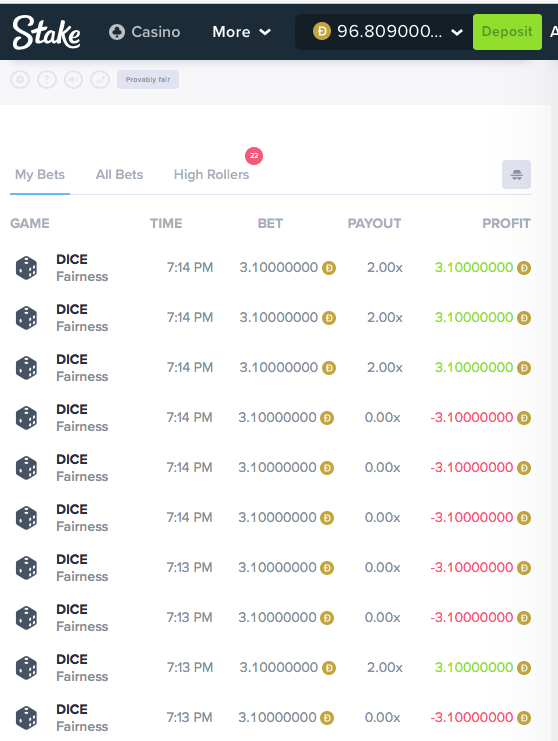
Task: Click profit coin icon in 7:13 PM 2.00x row
Action: coord(524,668)
